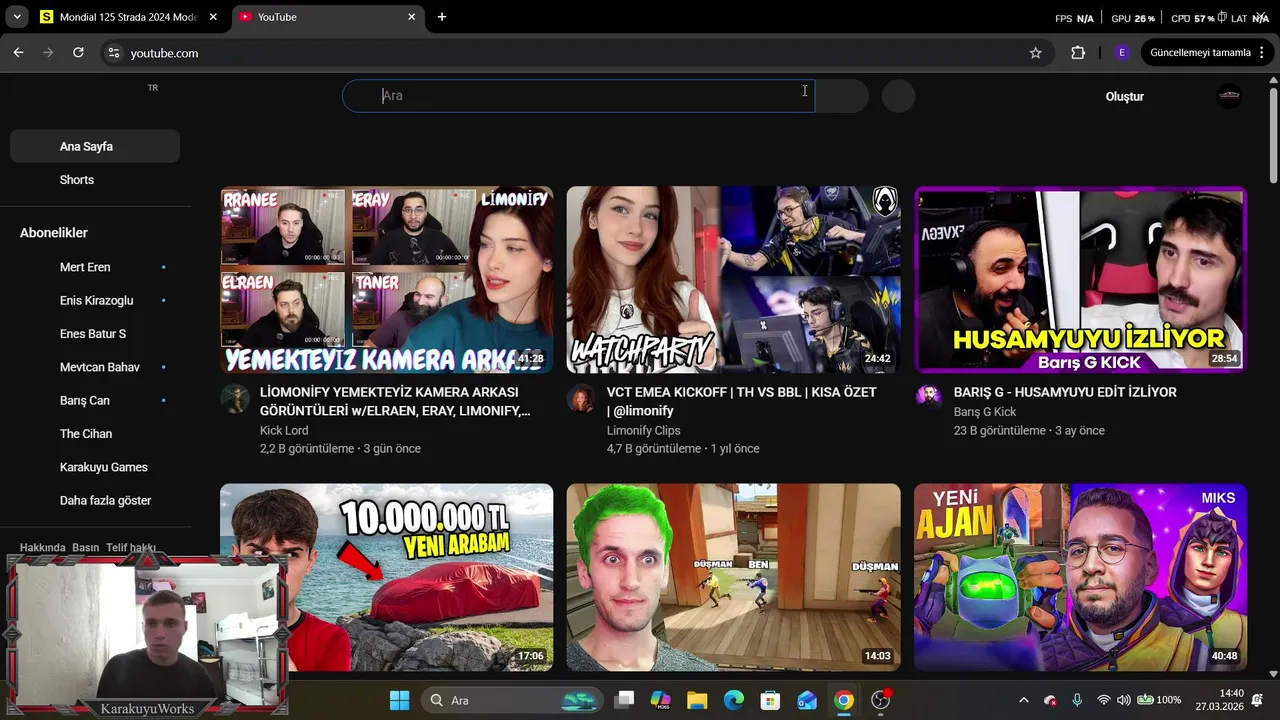Screen dimensions: 1280x720
Task: Open Outlook from the taskbar
Action: (x=807, y=700)
